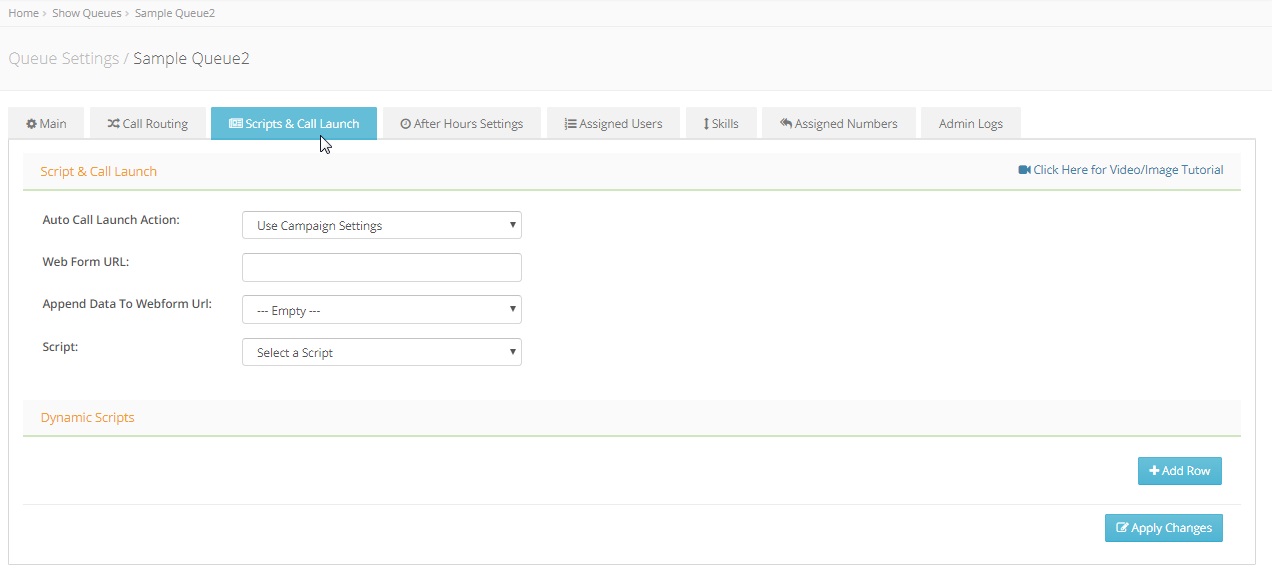Click the list icon on Assigned Users tab

click(x=570, y=124)
